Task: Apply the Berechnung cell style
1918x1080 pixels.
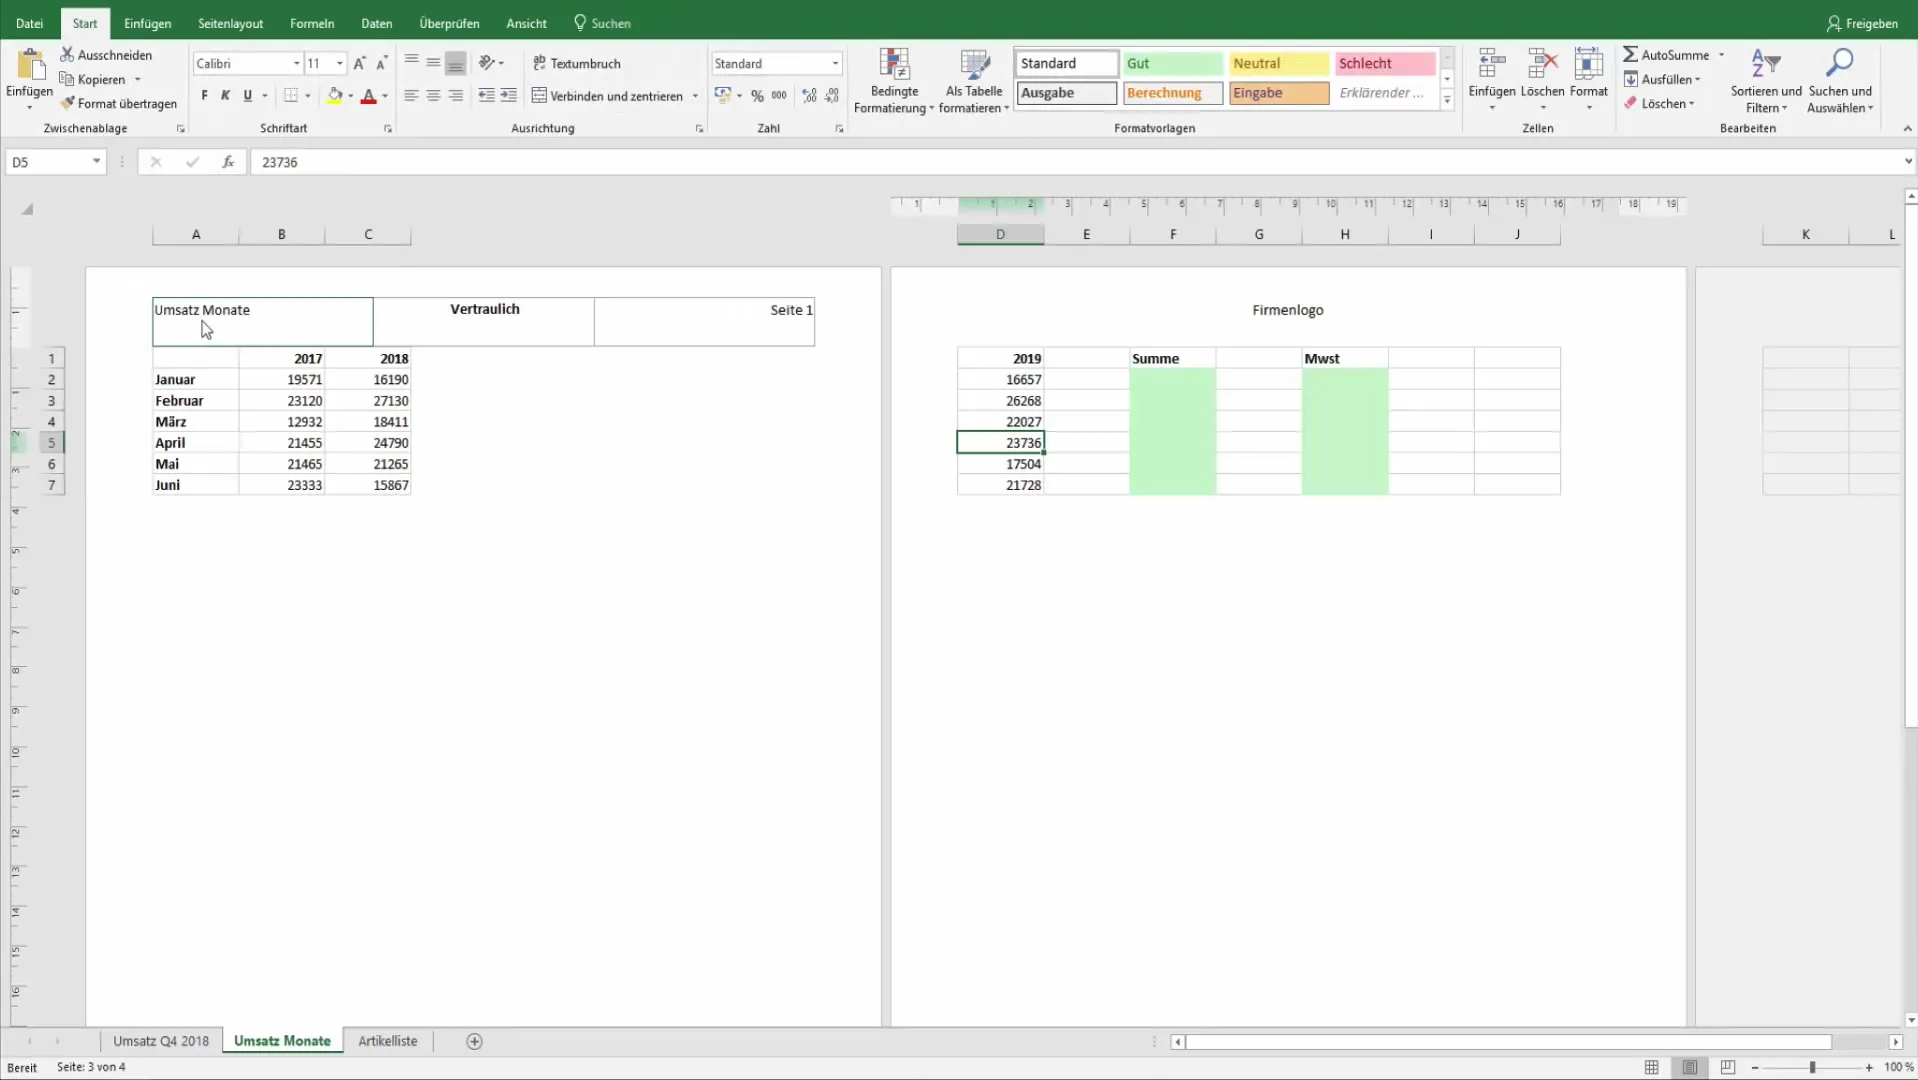Action: pyautogui.click(x=1172, y=93)
